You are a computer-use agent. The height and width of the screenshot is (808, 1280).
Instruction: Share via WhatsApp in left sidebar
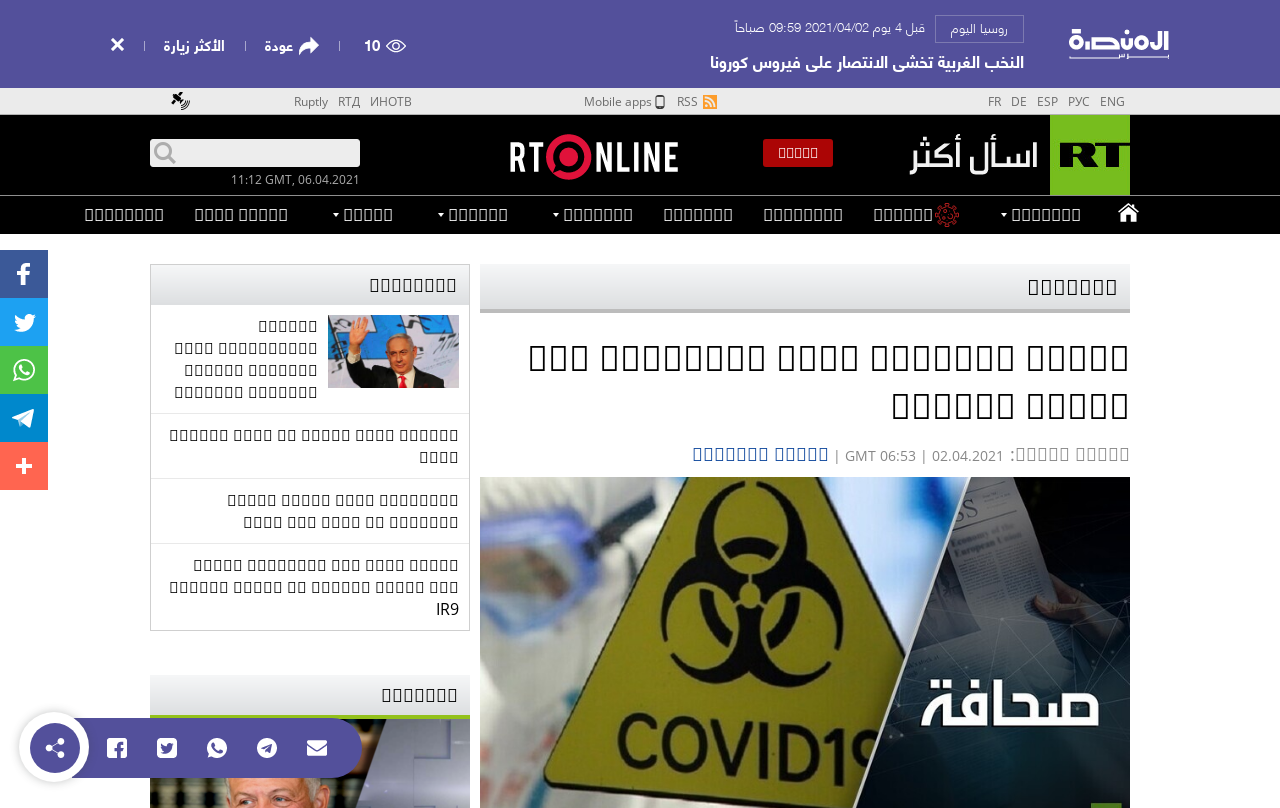click(24, 370)
